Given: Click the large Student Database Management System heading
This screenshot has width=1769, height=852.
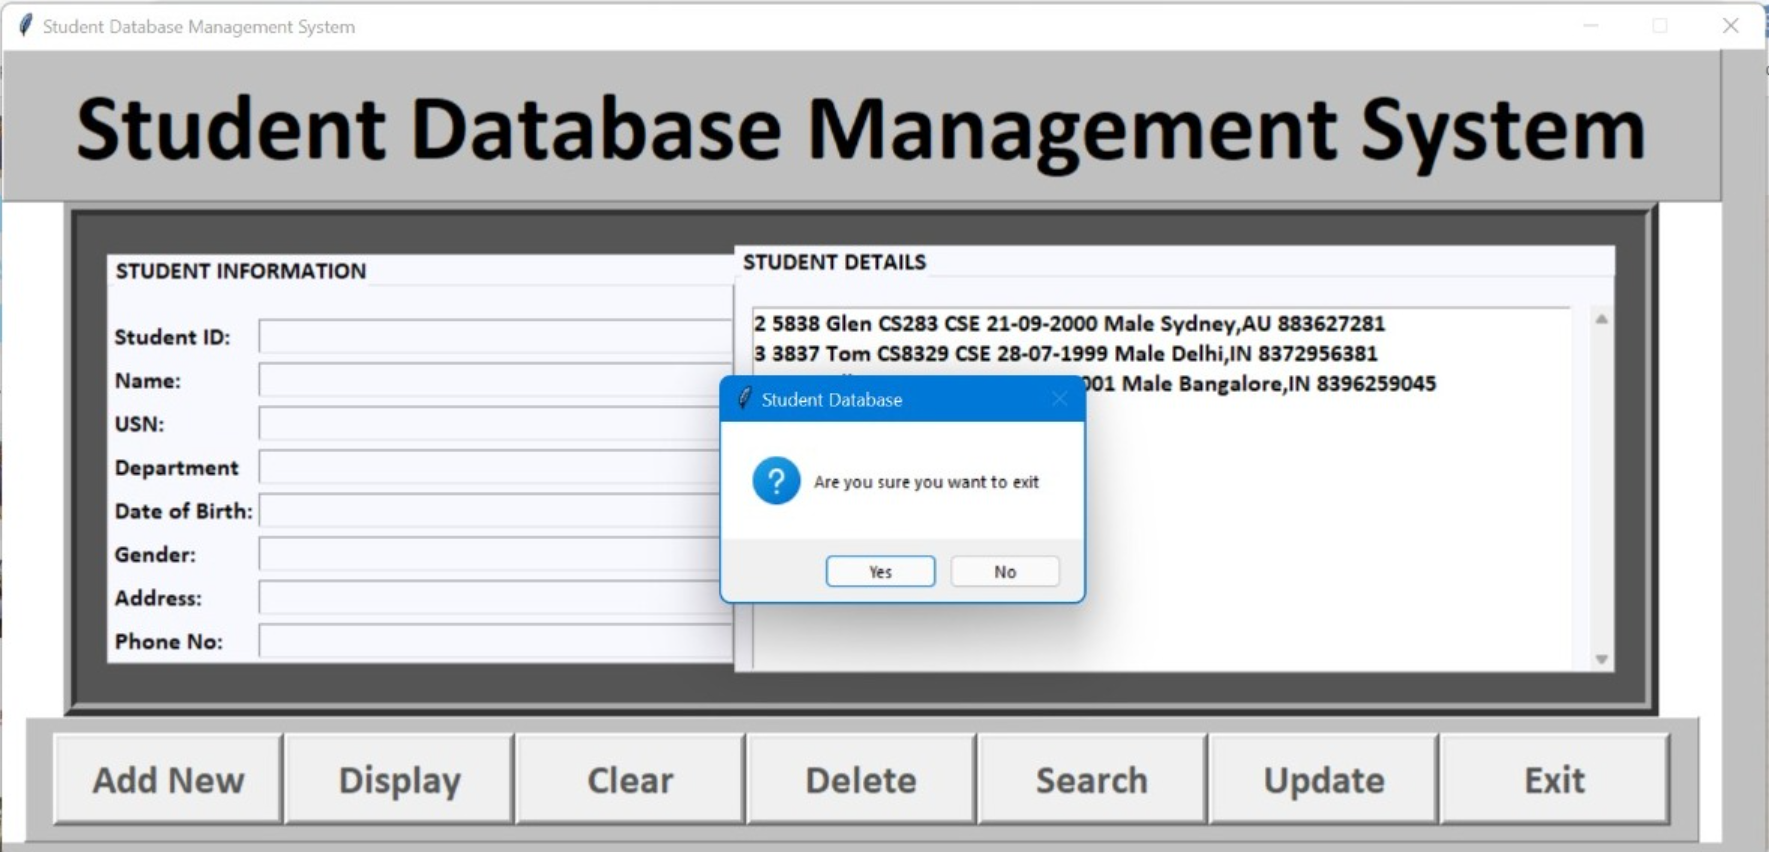Looking at the screenshot, I should coord(861,130).
